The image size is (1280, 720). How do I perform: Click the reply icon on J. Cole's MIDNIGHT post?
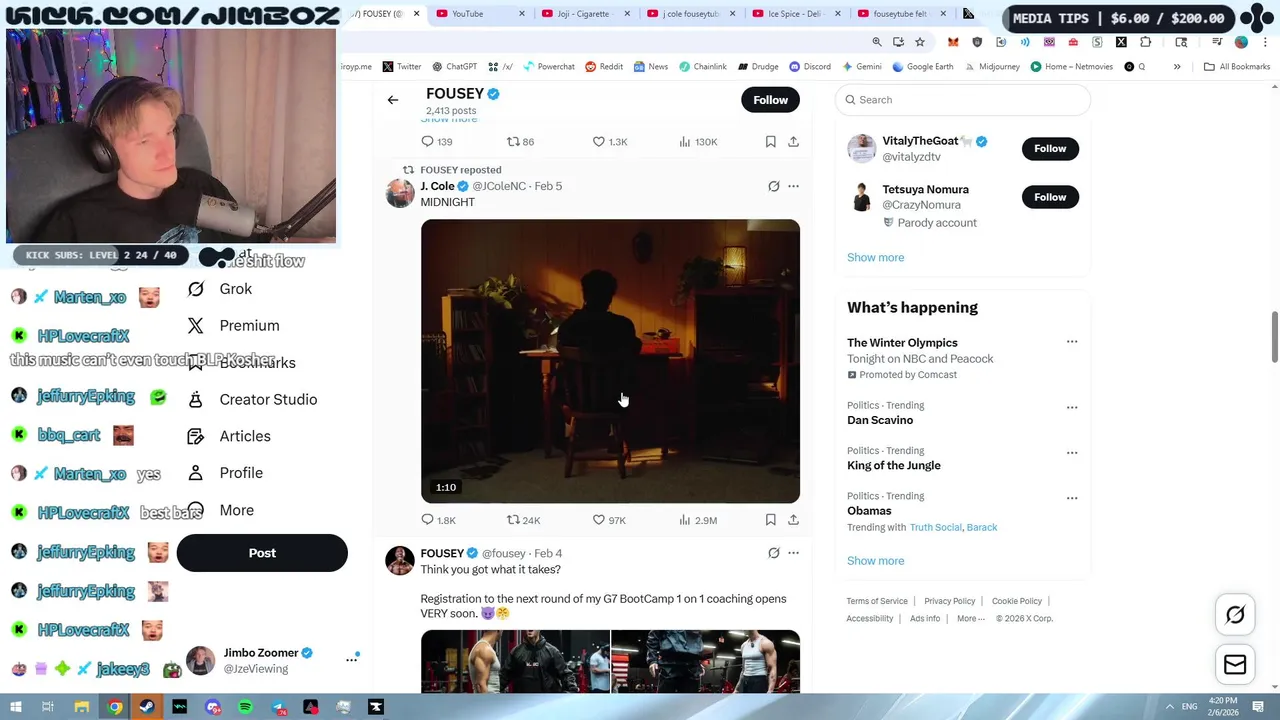pos(427,520)
